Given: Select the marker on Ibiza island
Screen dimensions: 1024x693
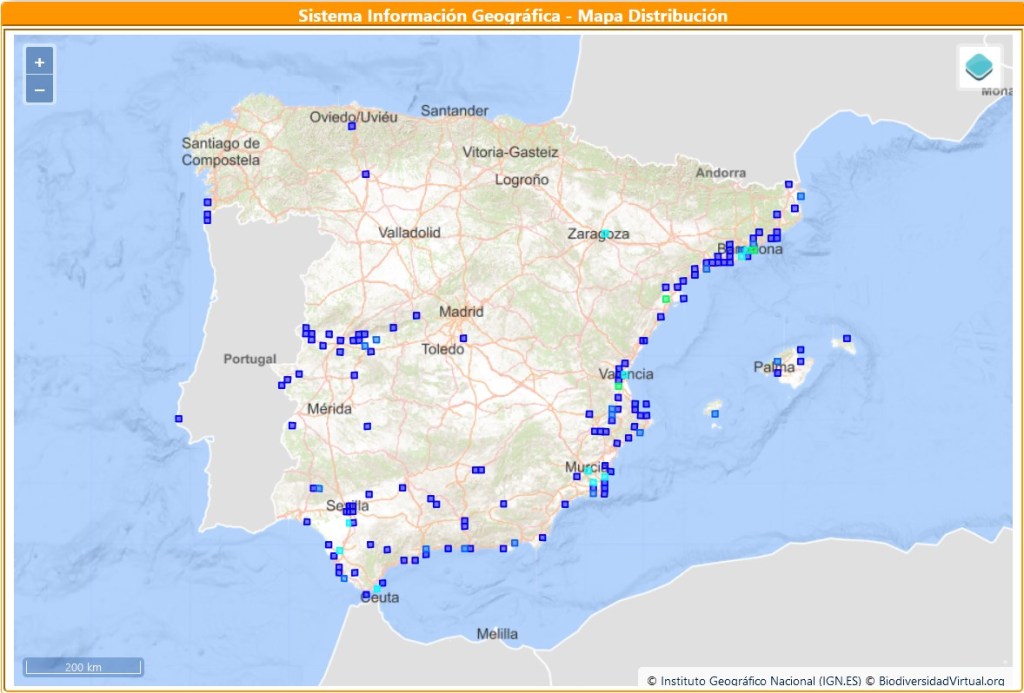Looking at the screenshot, I should point(715,412).
